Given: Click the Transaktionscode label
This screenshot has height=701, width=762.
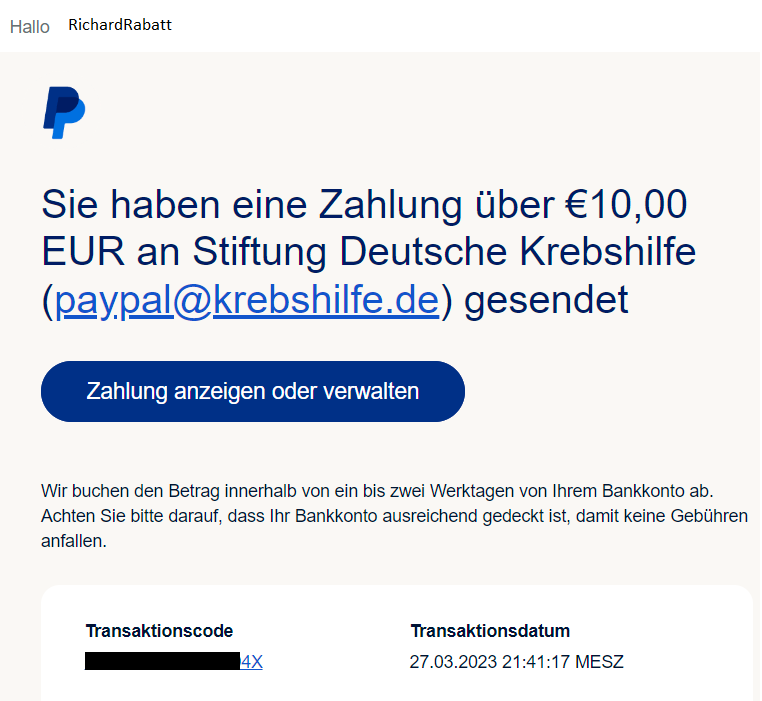Looking at the screenshot, I should click(x=159, y=631).
